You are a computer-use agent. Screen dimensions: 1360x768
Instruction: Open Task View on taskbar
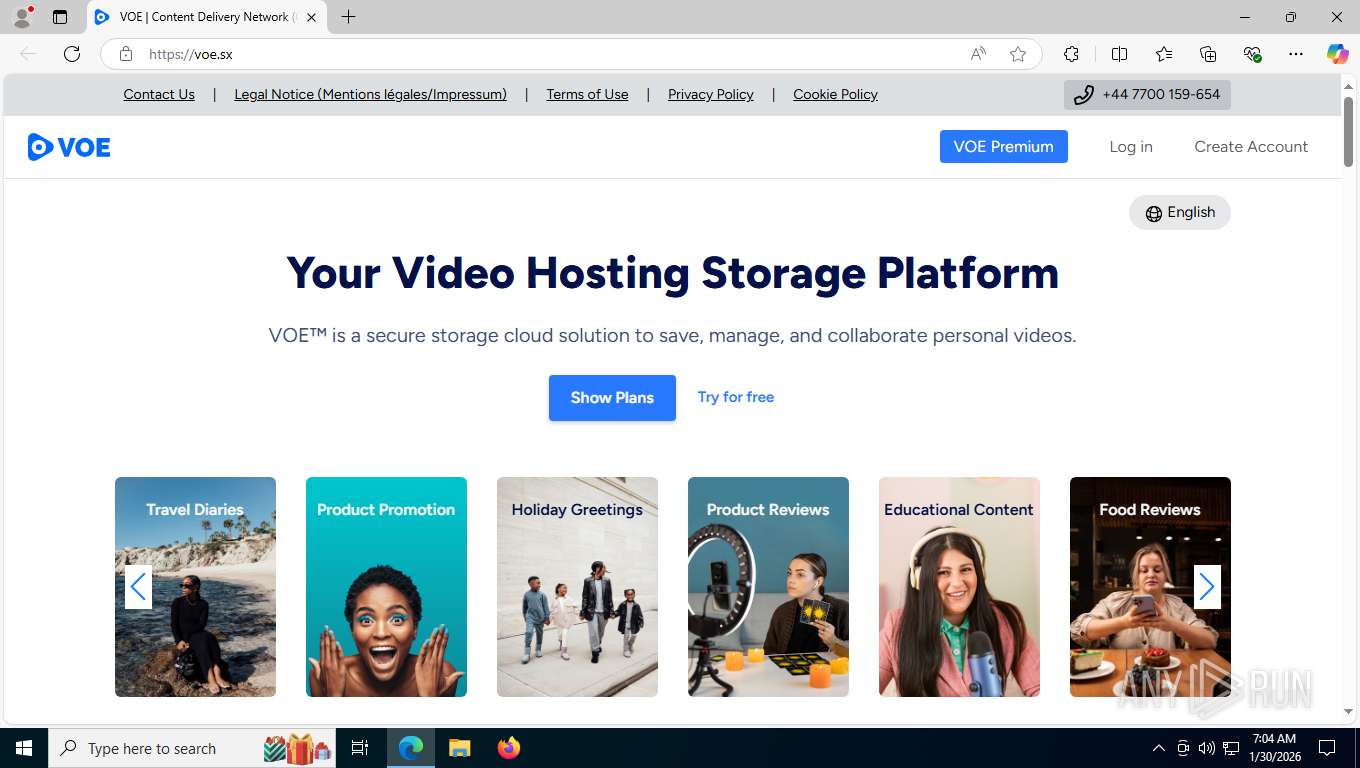pyautogui.click(x=360, y=748)
